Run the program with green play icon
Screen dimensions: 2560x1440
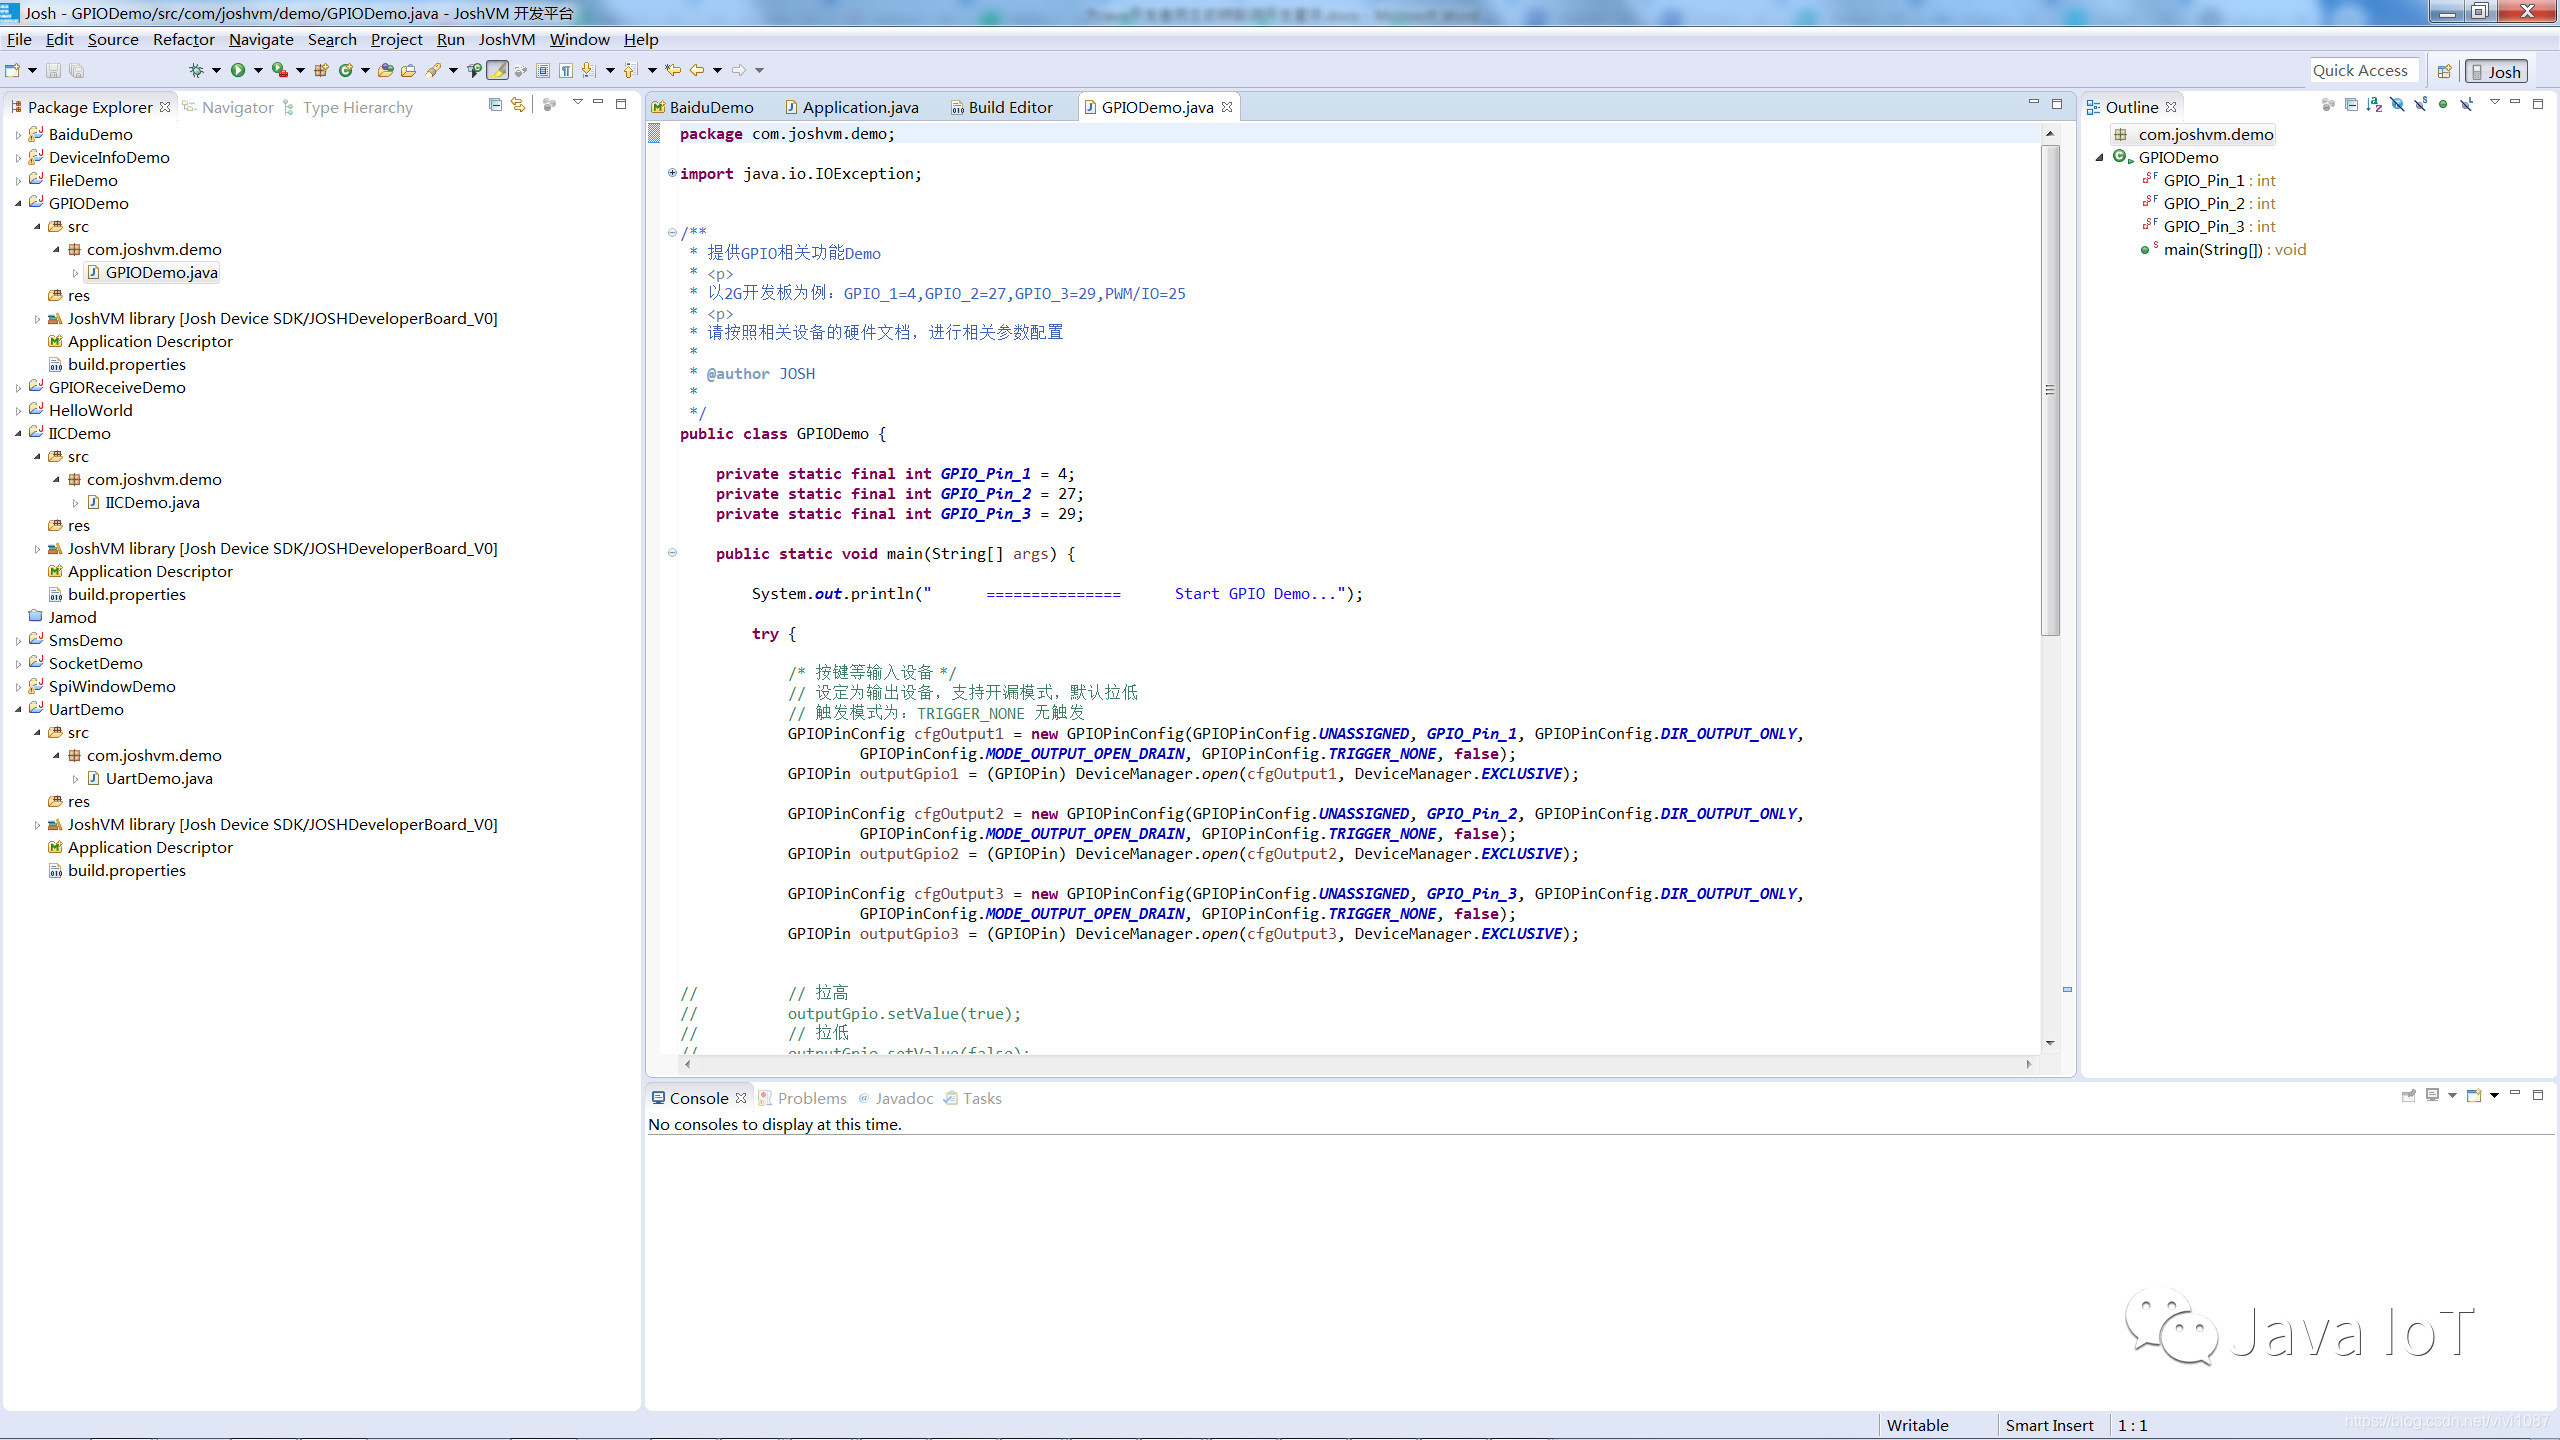(x=238, y=70)
